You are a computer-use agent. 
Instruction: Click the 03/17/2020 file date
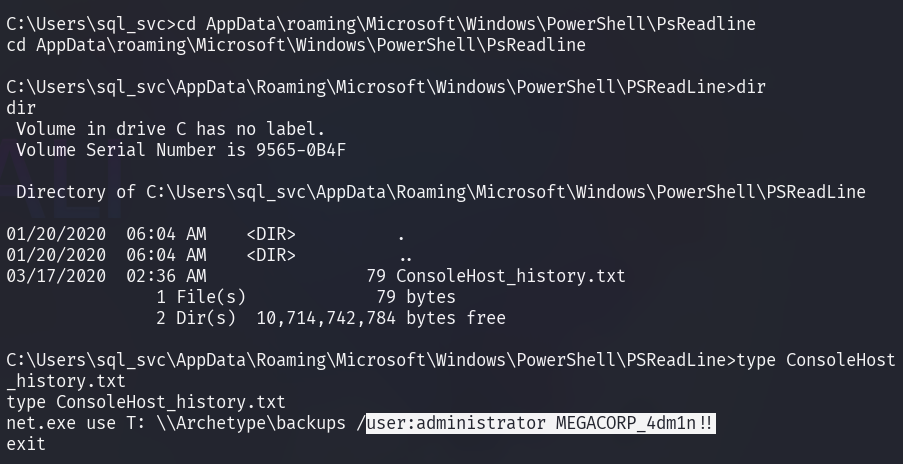pyautogui.click(x=56, y=276)
